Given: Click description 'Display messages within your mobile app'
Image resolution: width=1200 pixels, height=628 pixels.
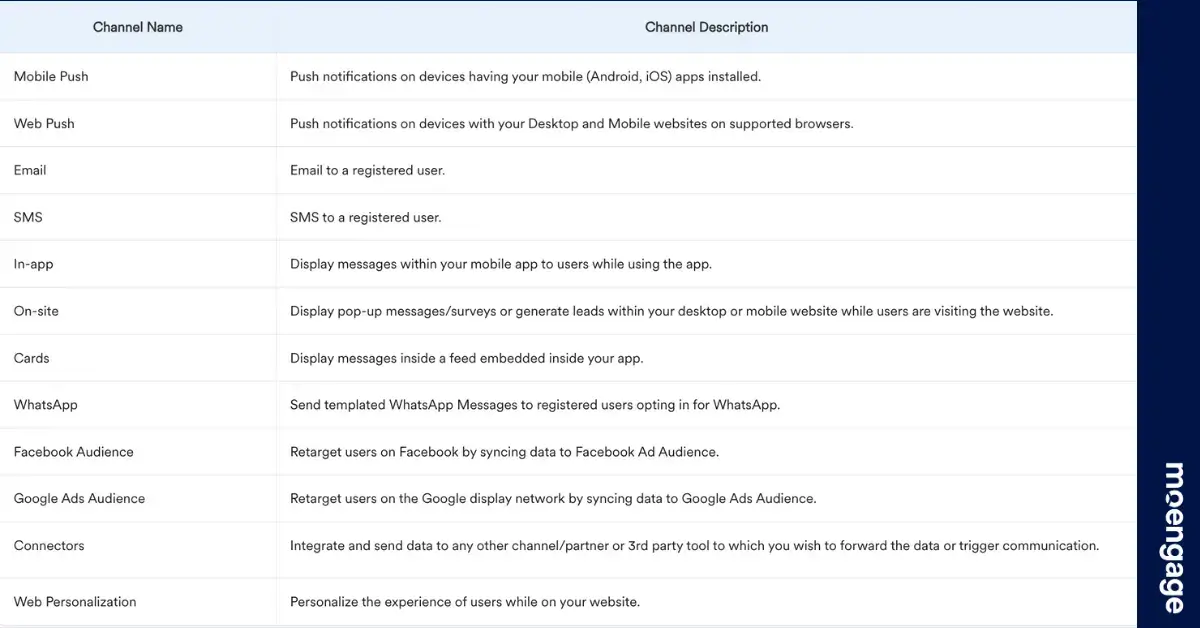Looking at the screenshot, I should click(x=500, y=264).
